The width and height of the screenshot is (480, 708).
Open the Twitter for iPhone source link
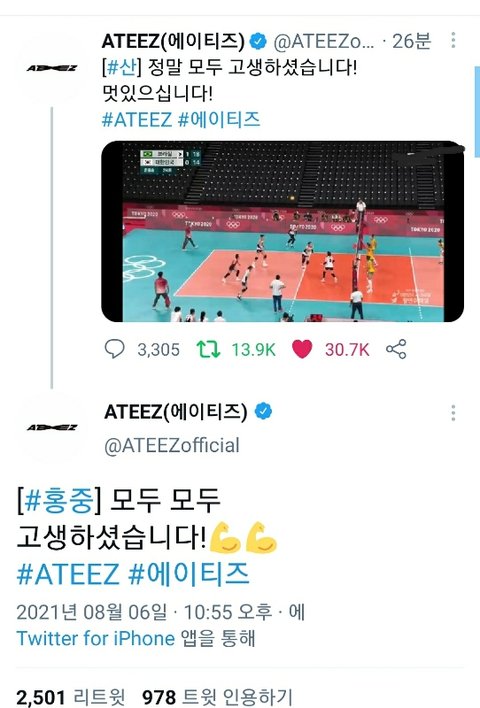(95, 638)
